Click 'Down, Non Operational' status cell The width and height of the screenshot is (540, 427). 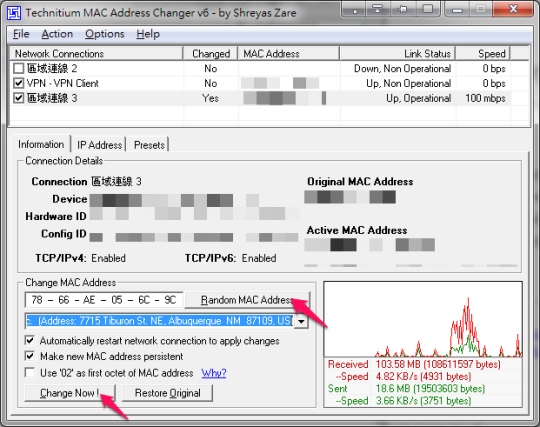tap(402, 69)
